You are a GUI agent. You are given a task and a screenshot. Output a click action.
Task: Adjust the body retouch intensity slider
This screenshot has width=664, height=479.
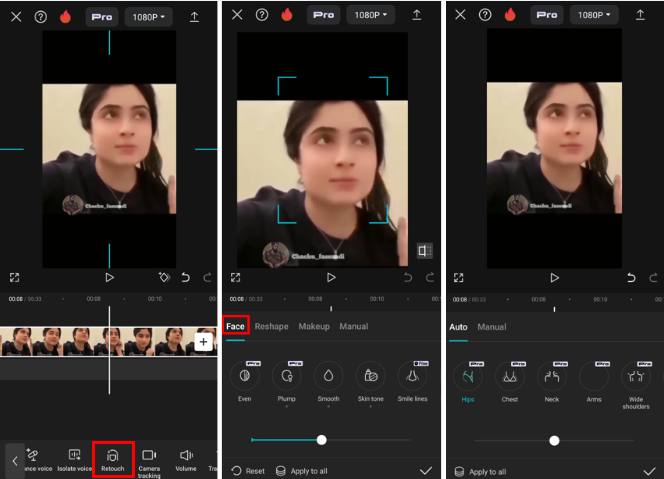[x=554, y=441]
